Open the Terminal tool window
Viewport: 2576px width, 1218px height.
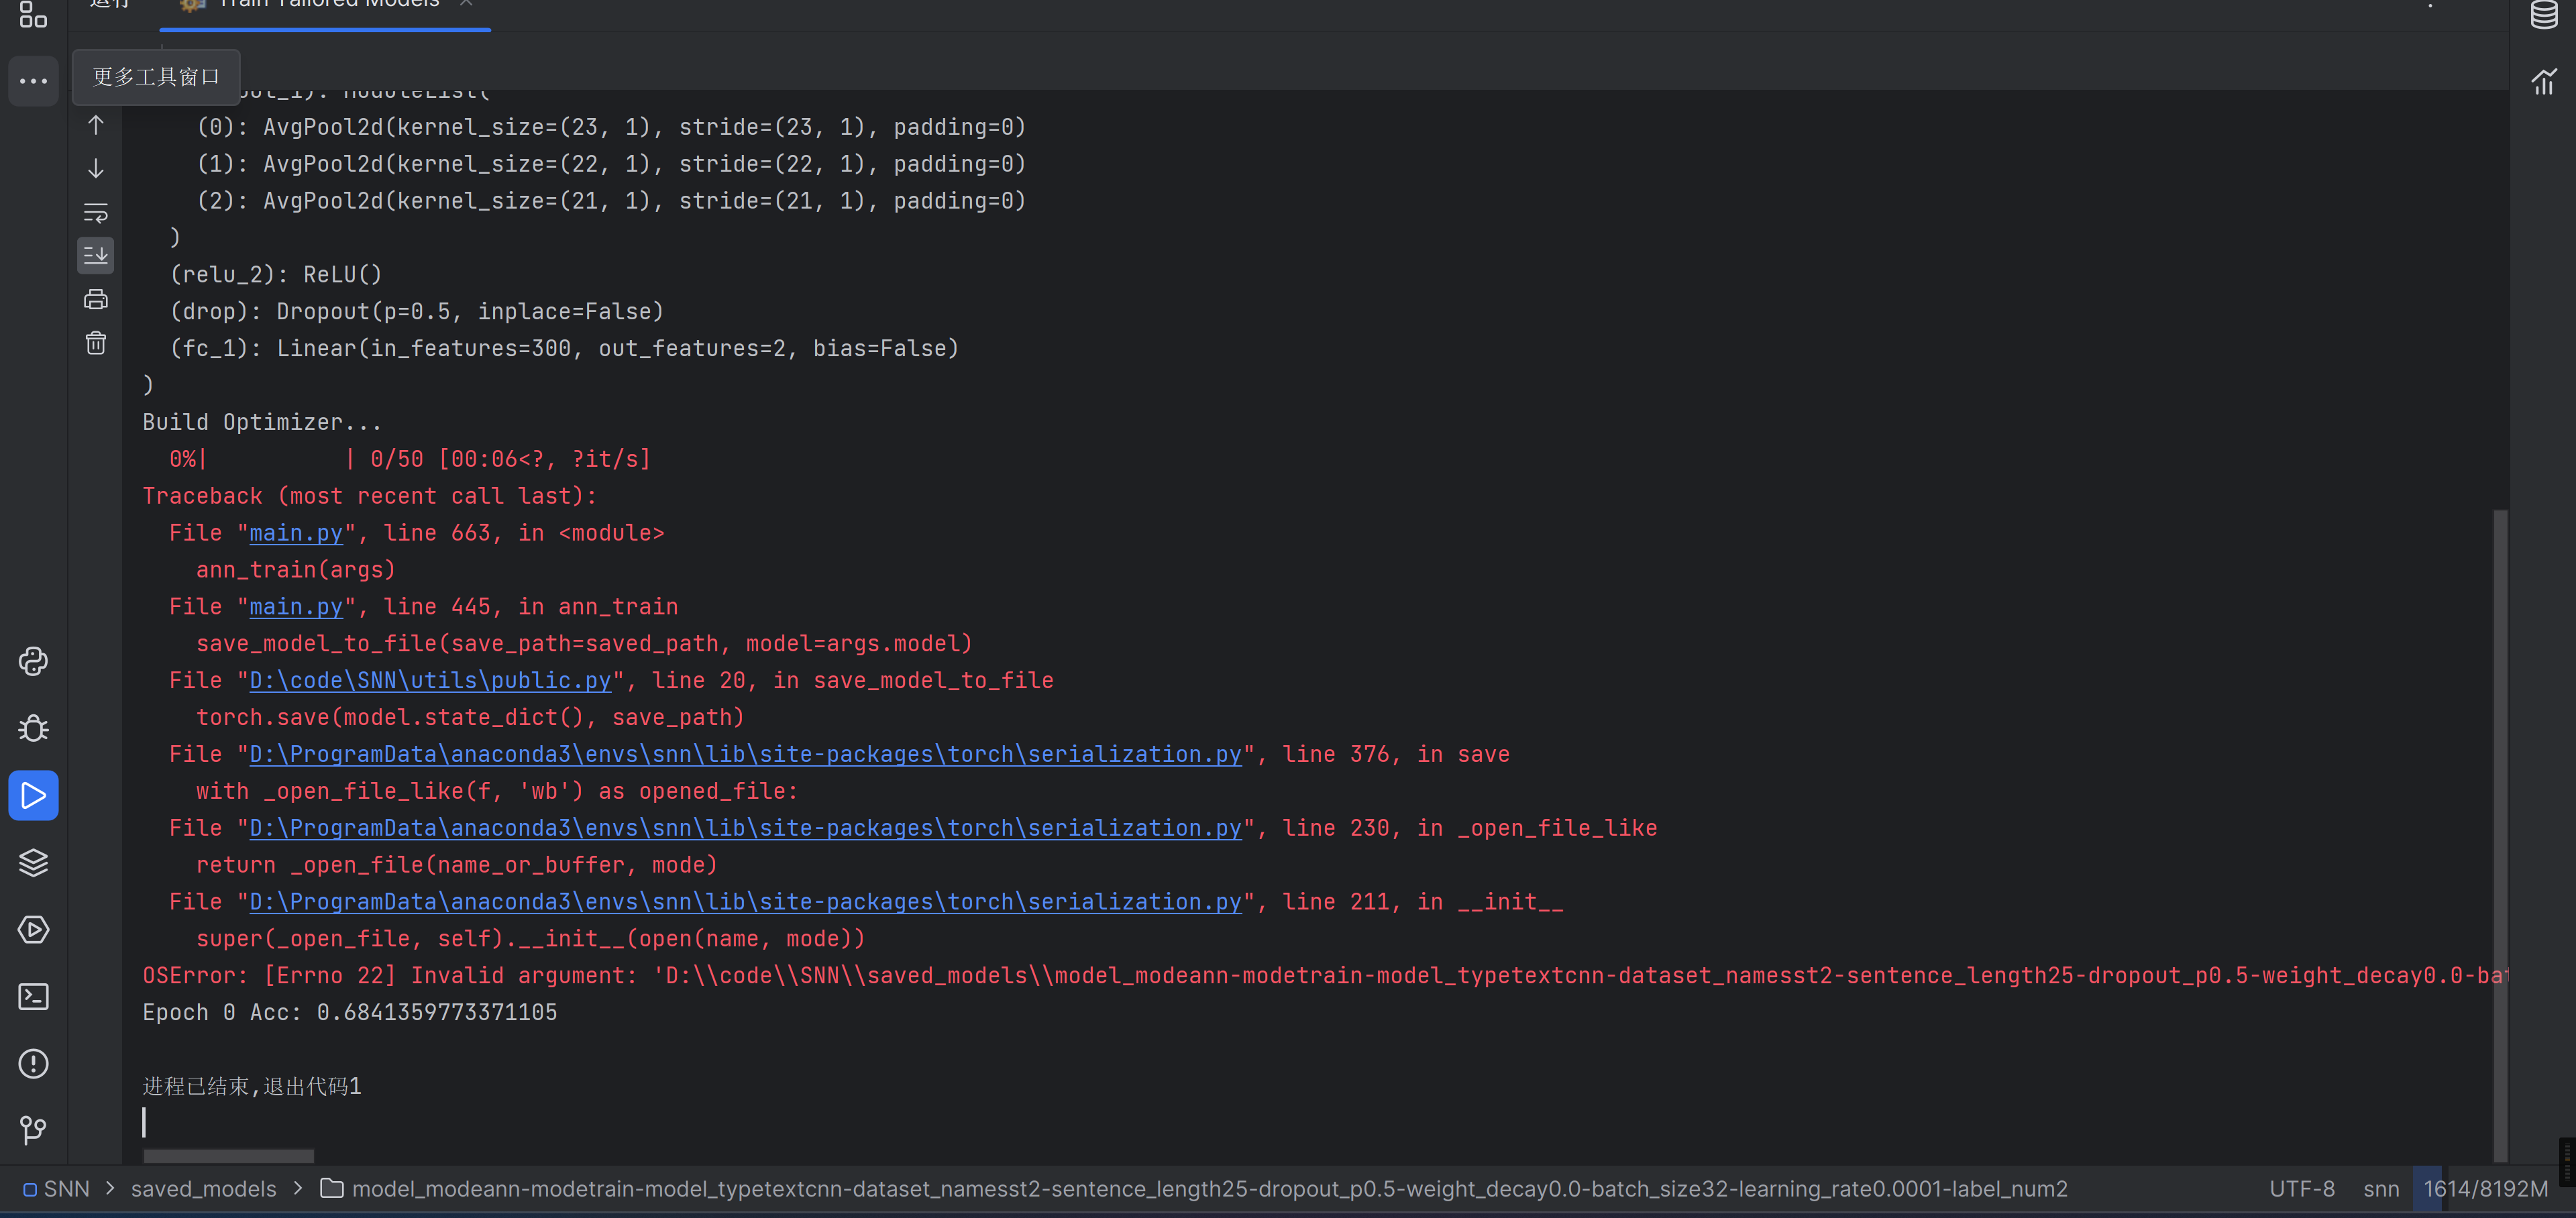click(33, 996)
